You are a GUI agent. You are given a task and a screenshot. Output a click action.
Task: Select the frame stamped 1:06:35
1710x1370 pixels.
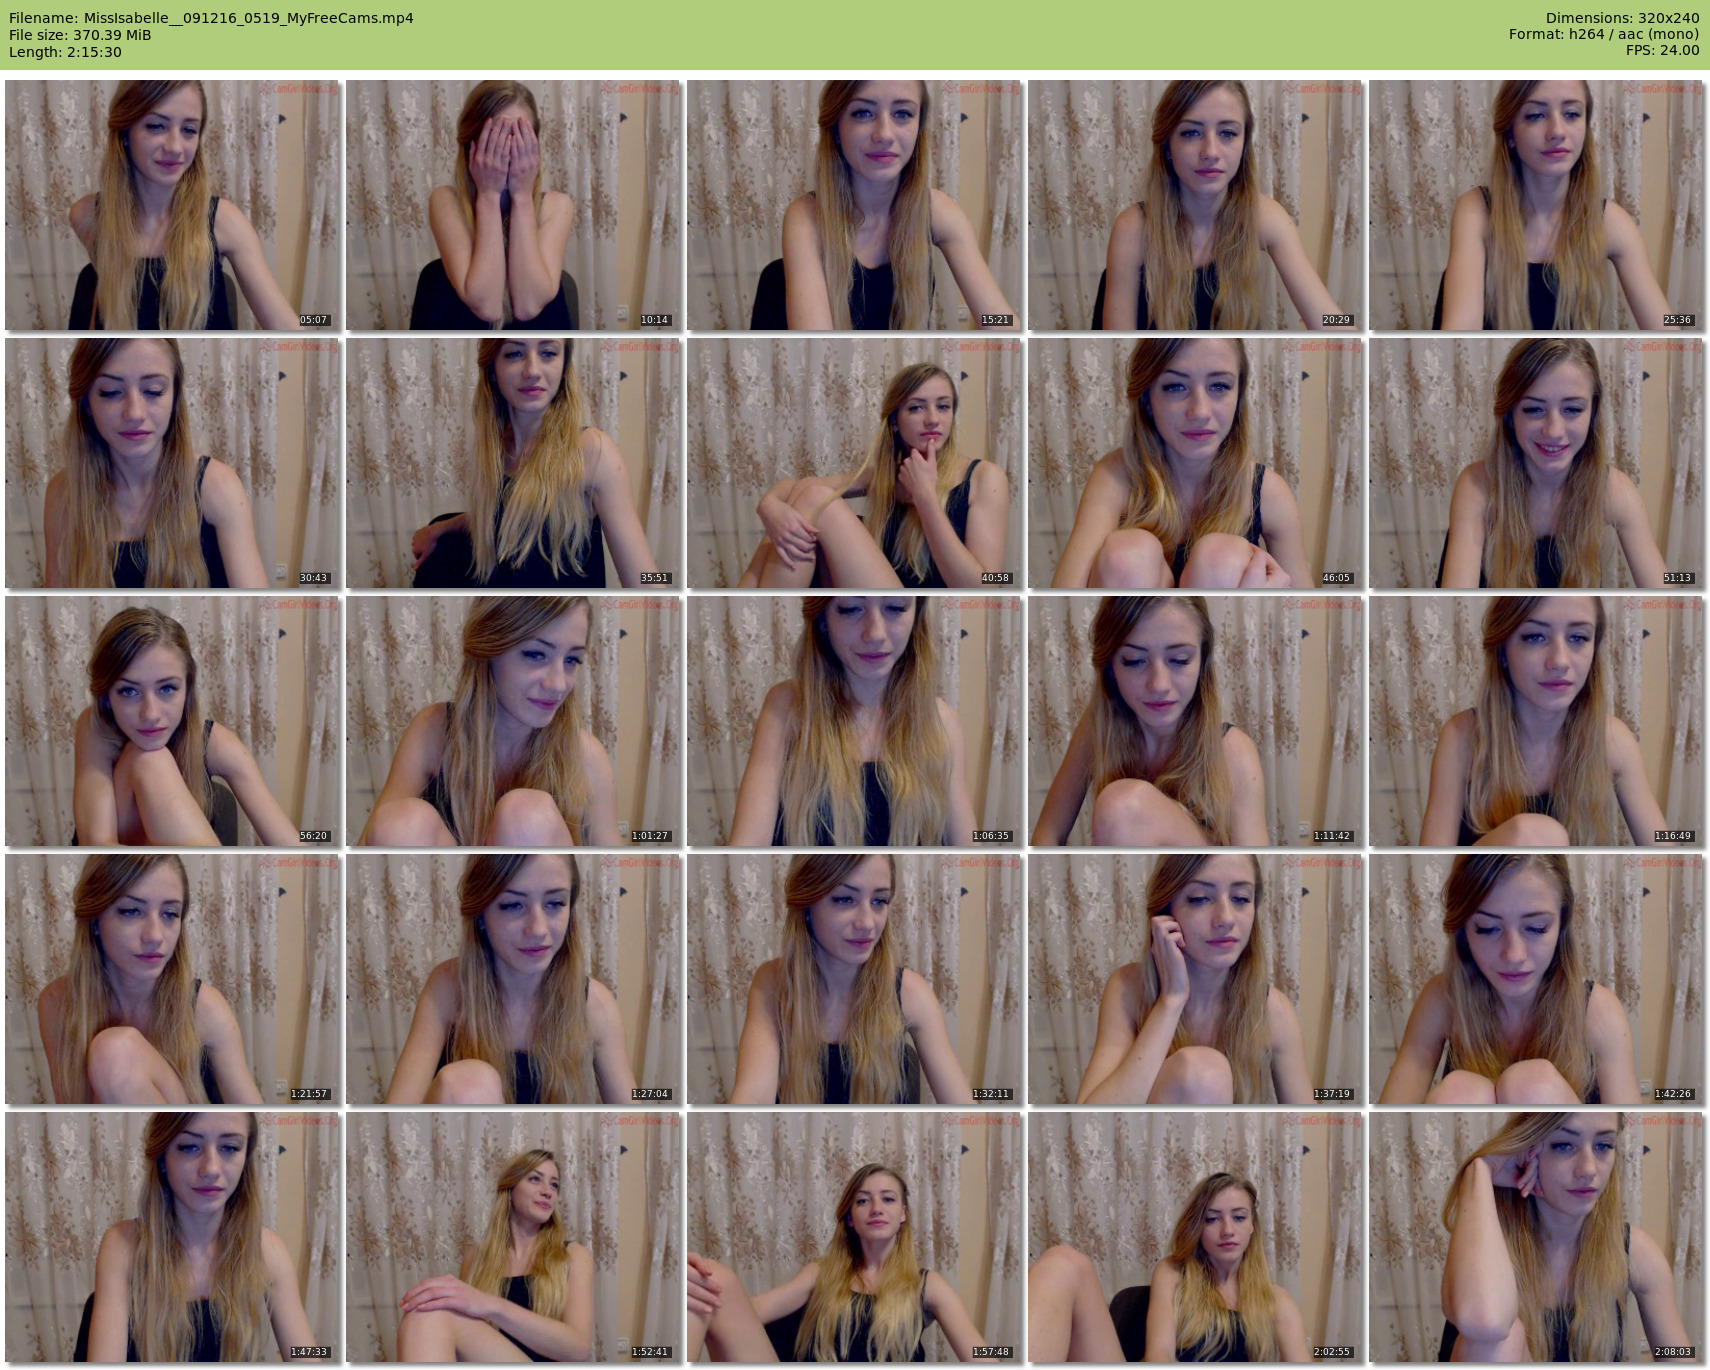(854, 721)
